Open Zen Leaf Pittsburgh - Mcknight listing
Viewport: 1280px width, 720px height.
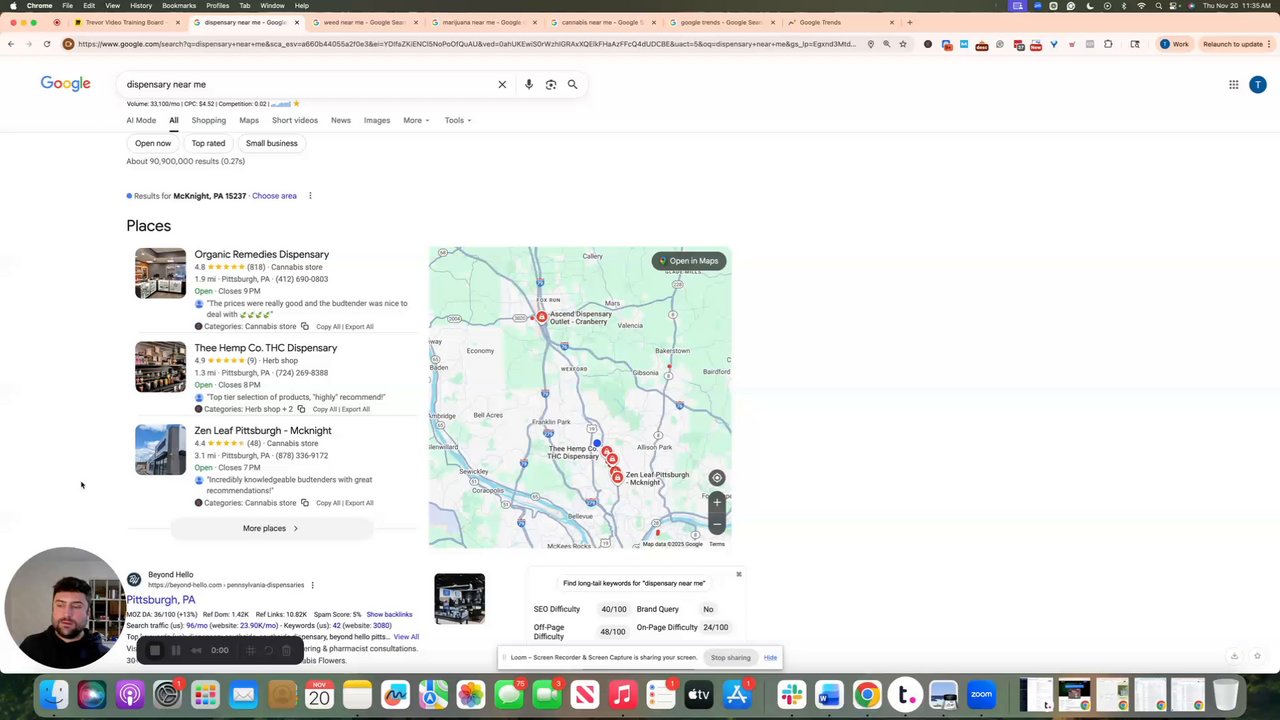(x=263, y=431)
